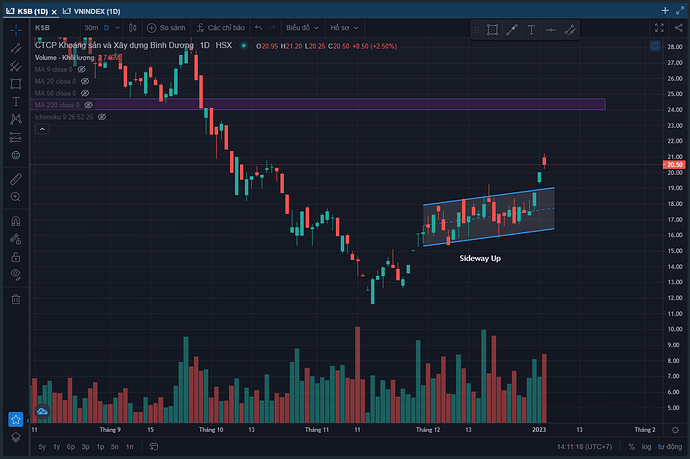Select the ruler measure tool
The width and height of the screenshot is (690, 459).
16,180
